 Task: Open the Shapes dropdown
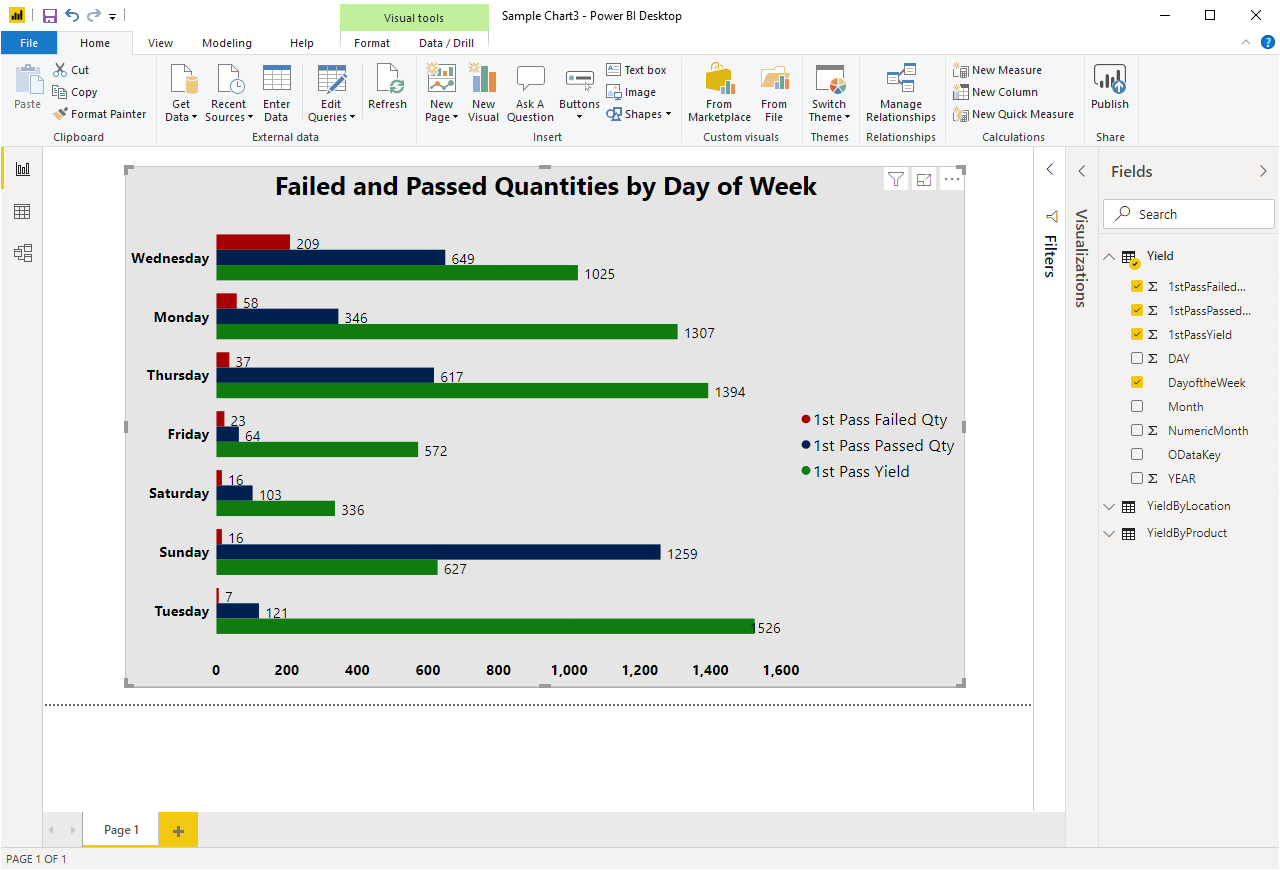[x=639, y=114]
